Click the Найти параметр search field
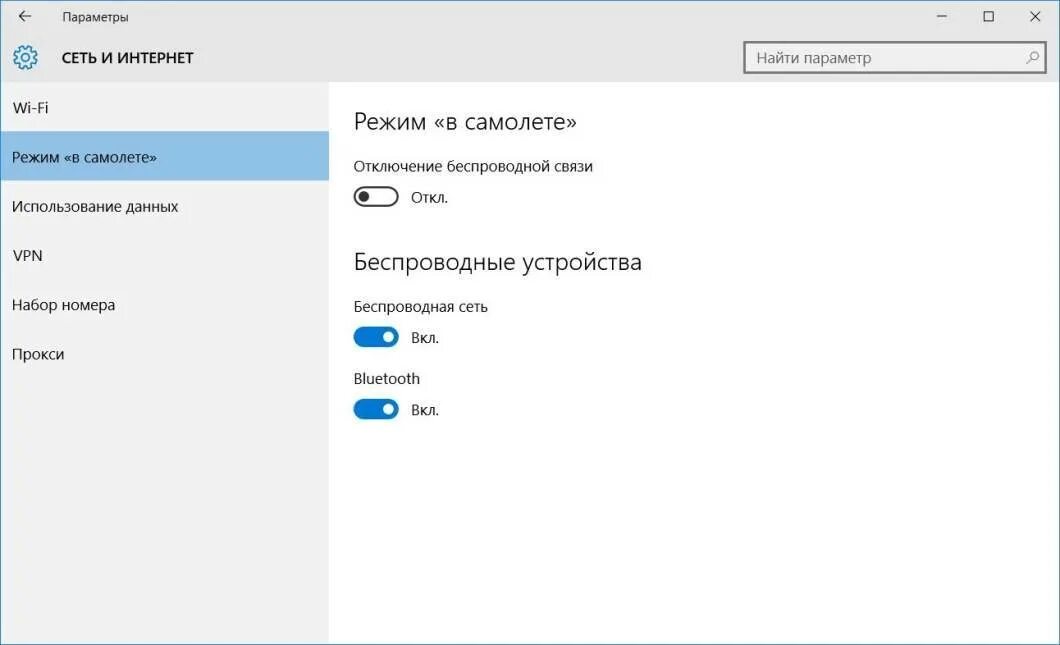This screenshot has width=1060, height=645. (894, 57)
